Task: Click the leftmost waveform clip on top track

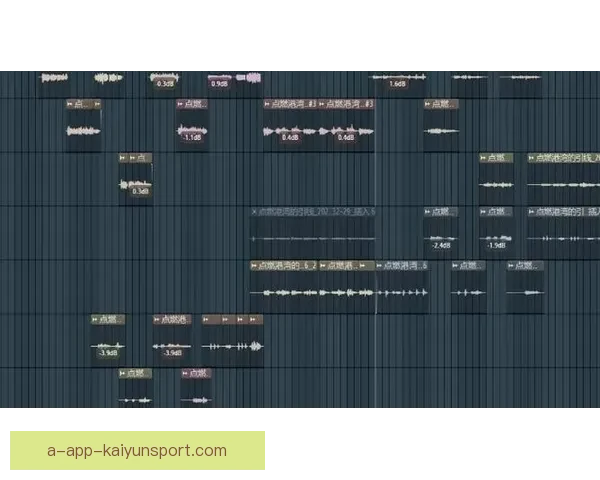Action: pyautogui.click(x=54, y=77)
